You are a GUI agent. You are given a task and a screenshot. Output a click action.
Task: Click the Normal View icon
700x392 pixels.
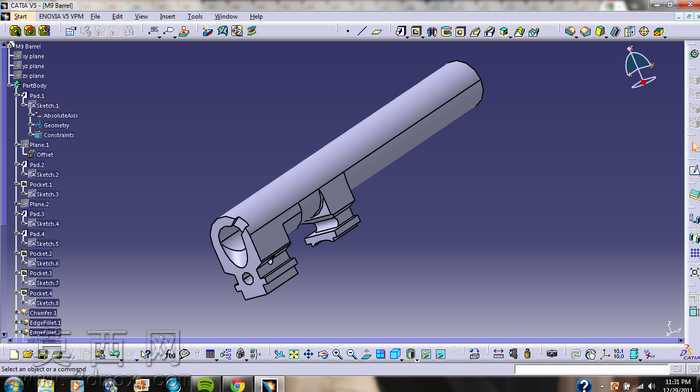pos(366,354)
